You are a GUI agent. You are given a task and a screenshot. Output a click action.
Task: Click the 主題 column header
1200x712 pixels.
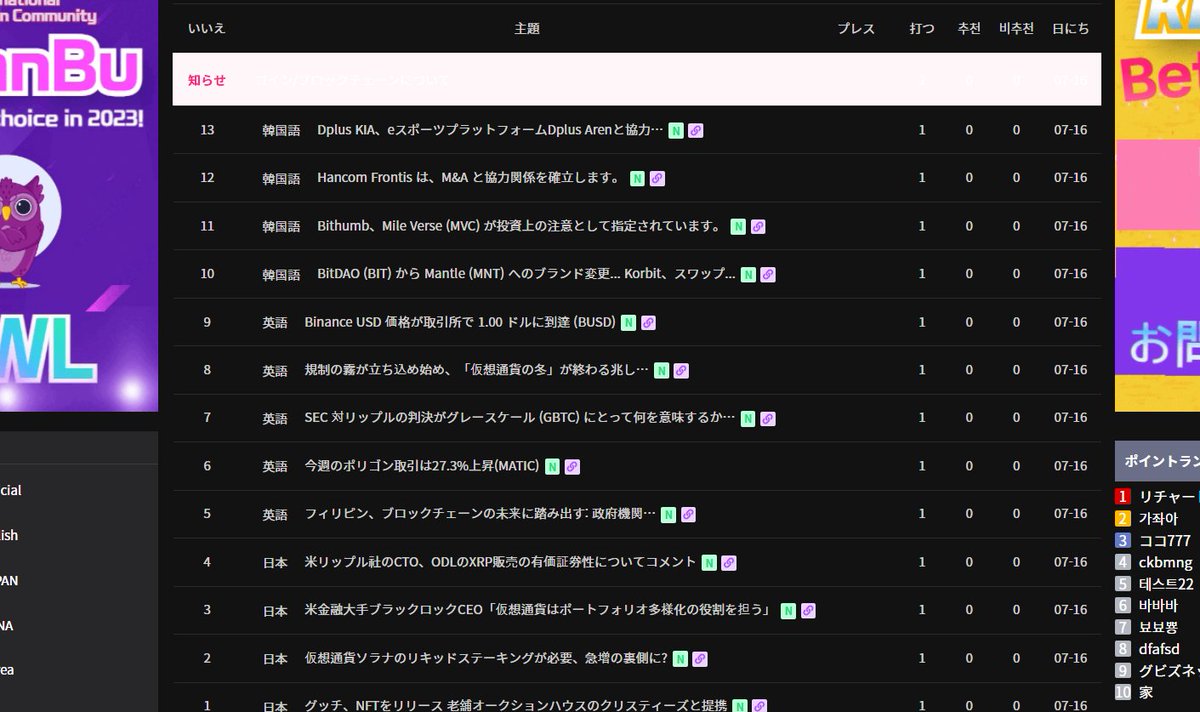pyautogui.click(x=527, y=29)
